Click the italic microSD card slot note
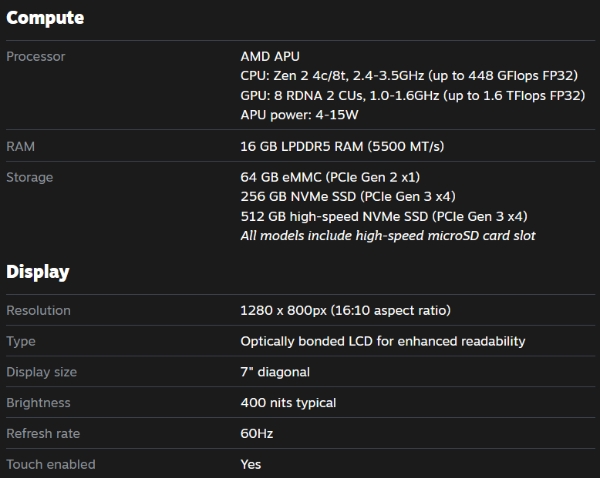The image size is (600, 478). click(388, 236)
